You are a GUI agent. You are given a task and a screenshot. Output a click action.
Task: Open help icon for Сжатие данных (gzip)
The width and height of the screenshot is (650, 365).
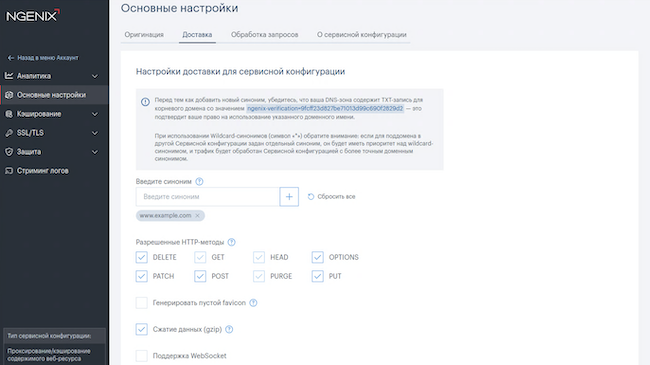[x=229, y=329]
